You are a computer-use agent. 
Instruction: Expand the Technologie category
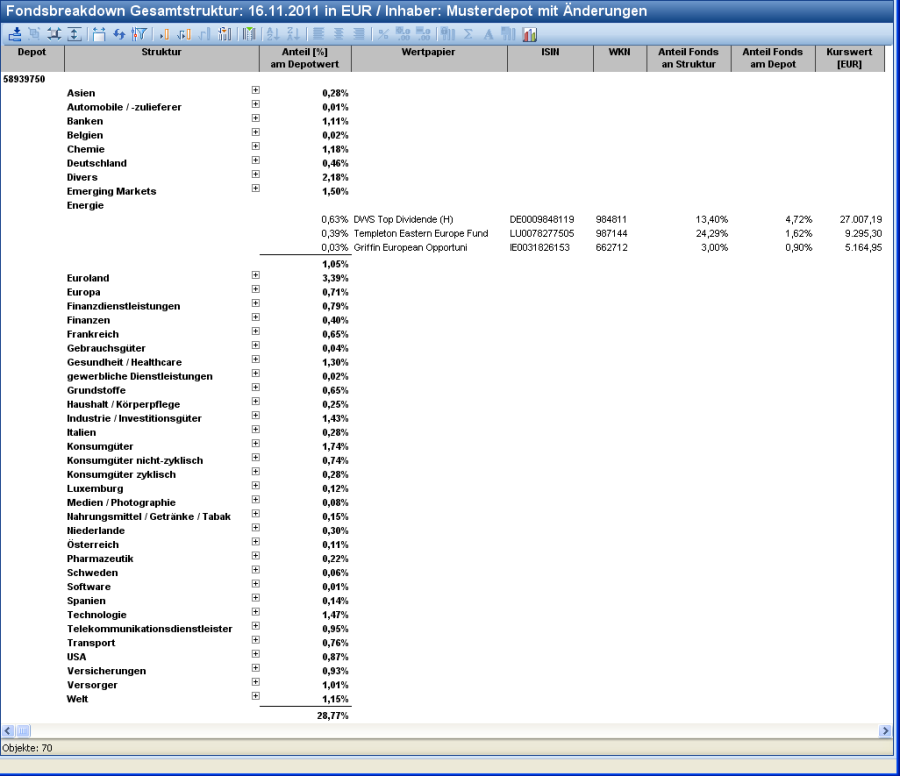(256, 612)
